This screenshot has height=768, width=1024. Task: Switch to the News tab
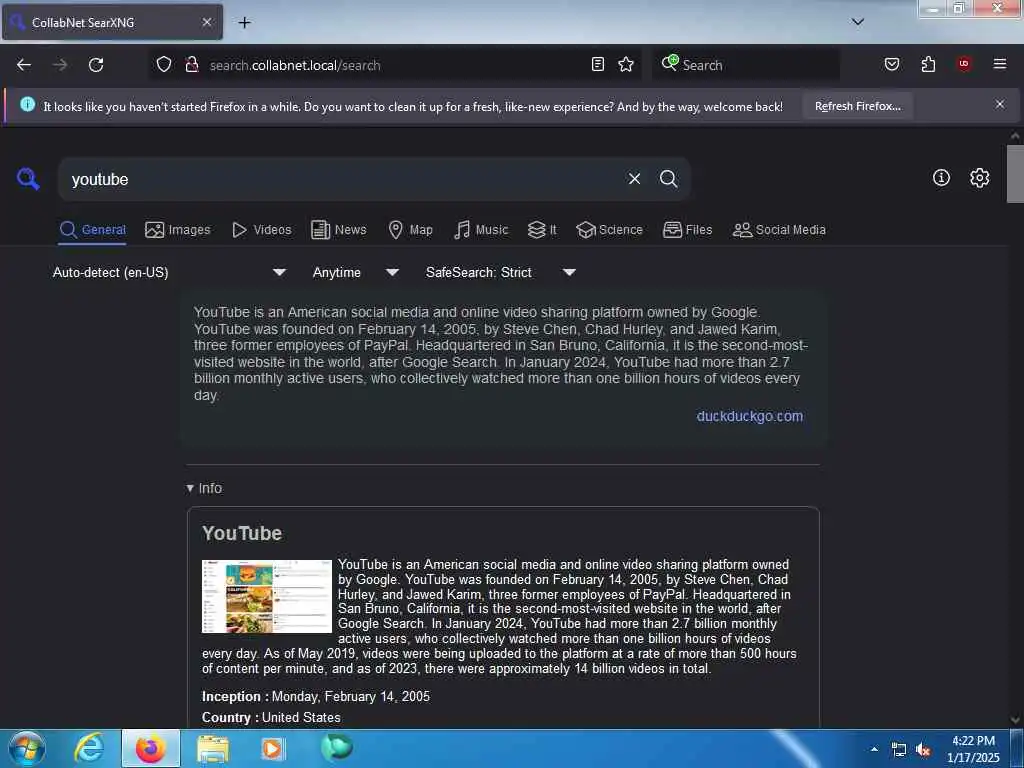click(339, 230)
